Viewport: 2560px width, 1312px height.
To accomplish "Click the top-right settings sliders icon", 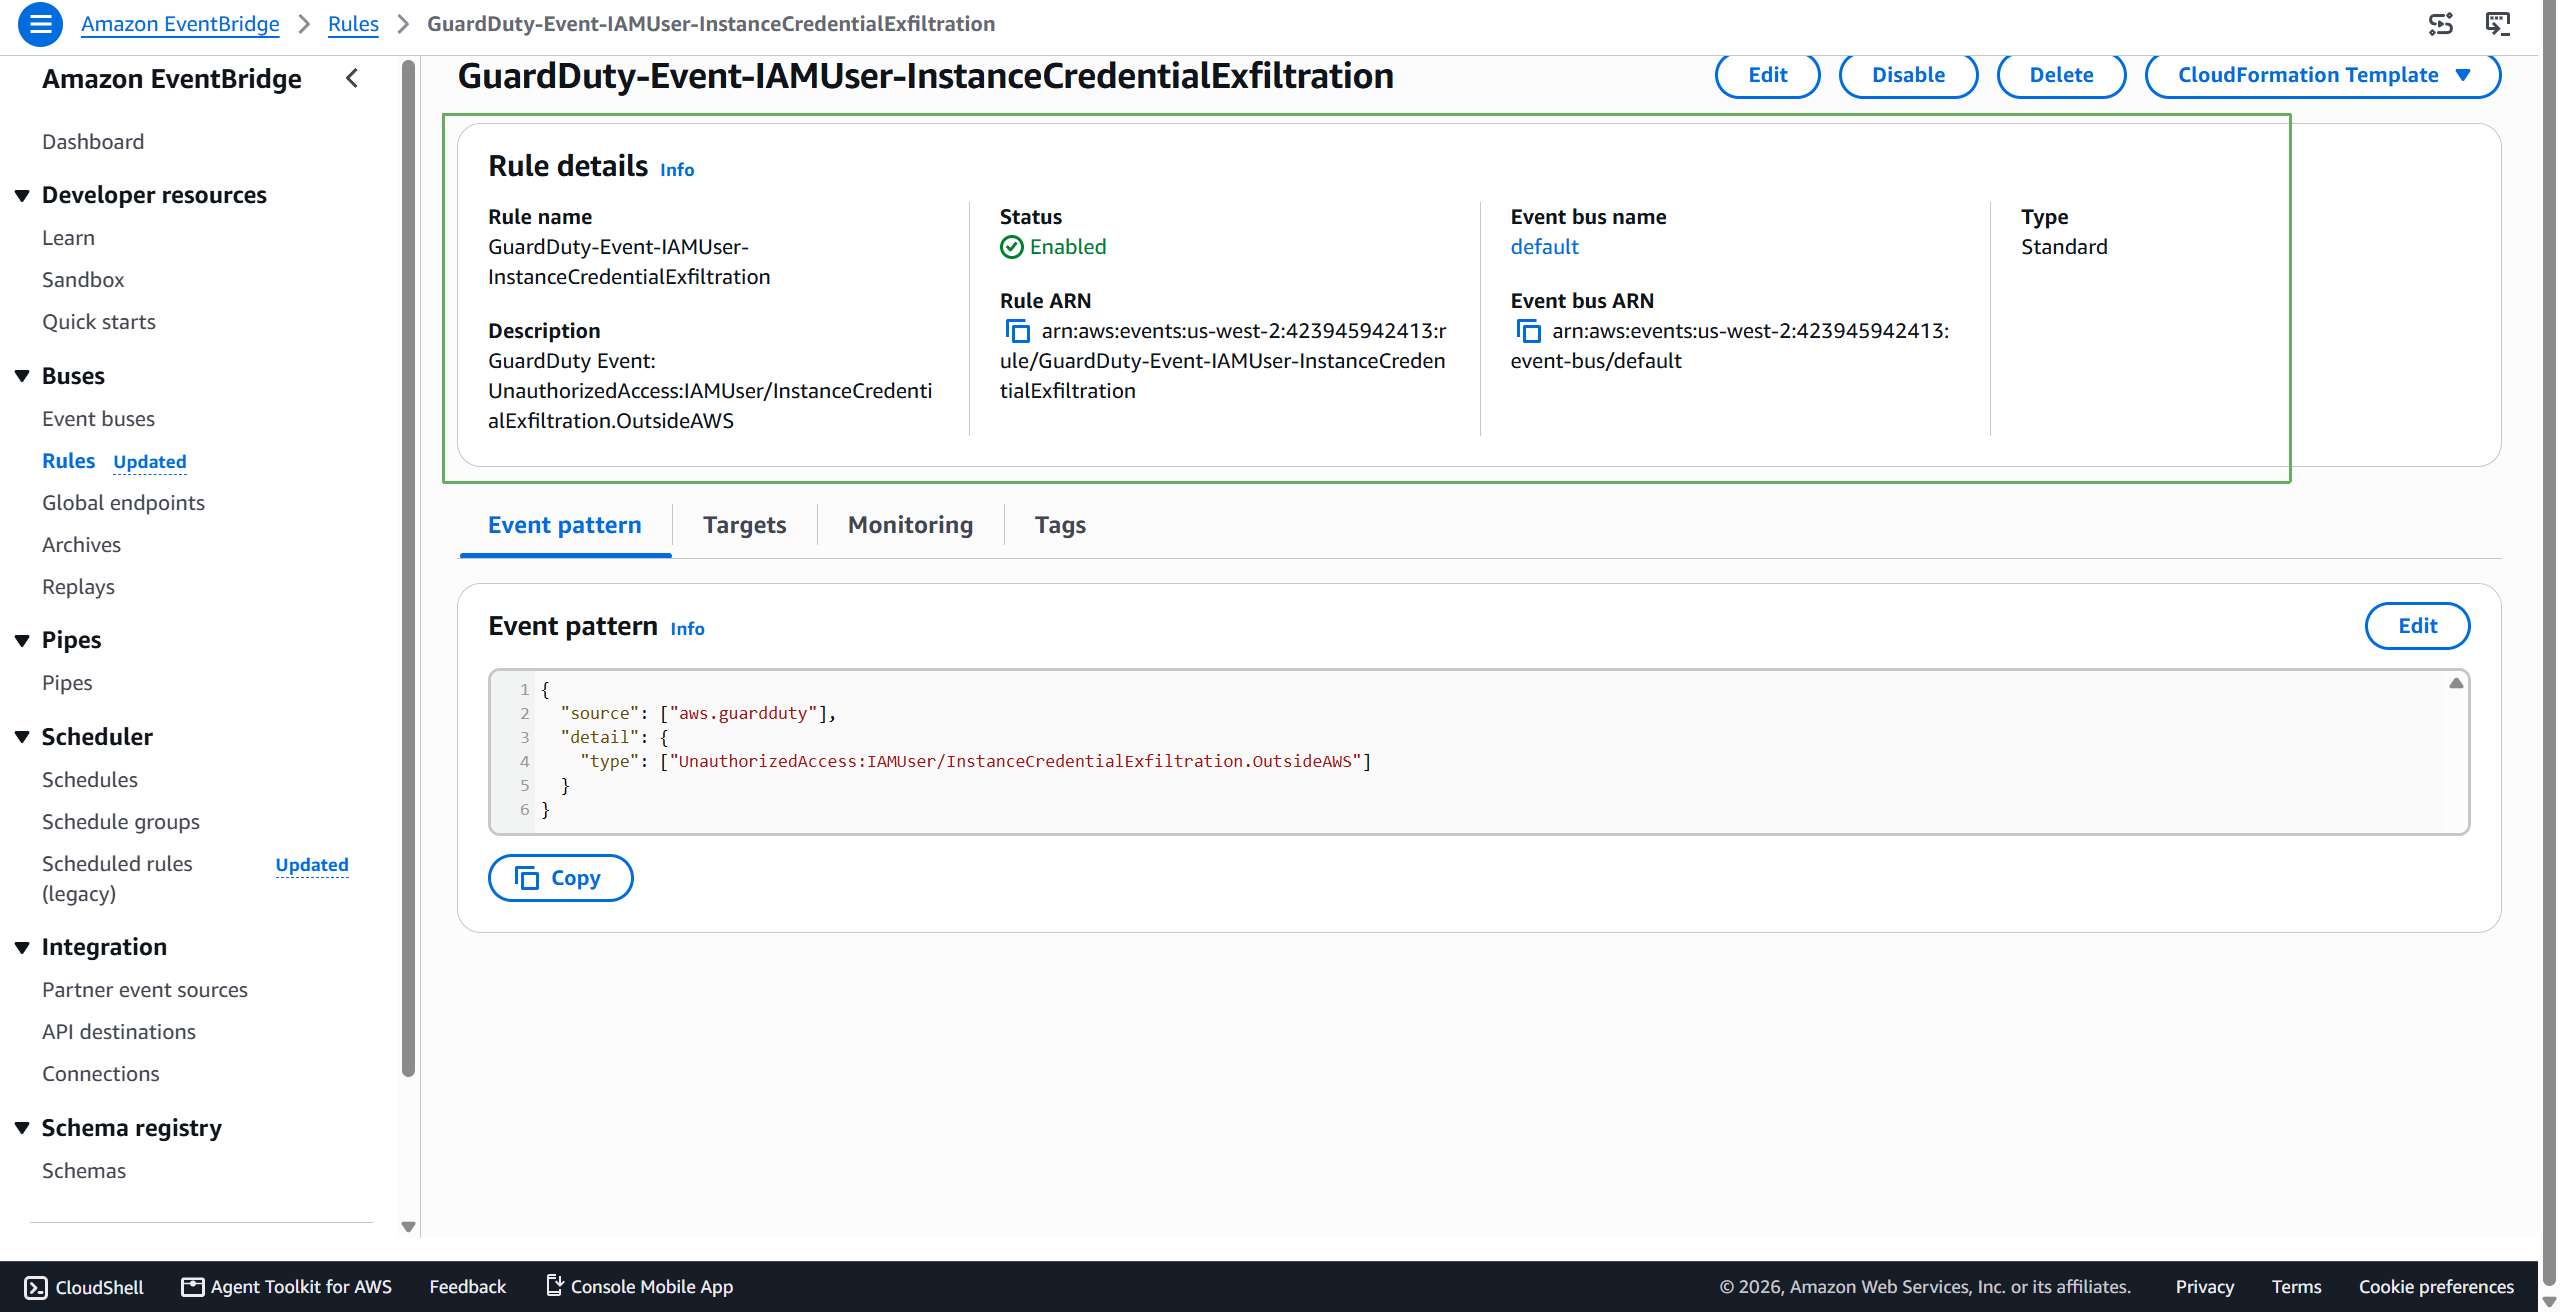I will coord(2441,24).
